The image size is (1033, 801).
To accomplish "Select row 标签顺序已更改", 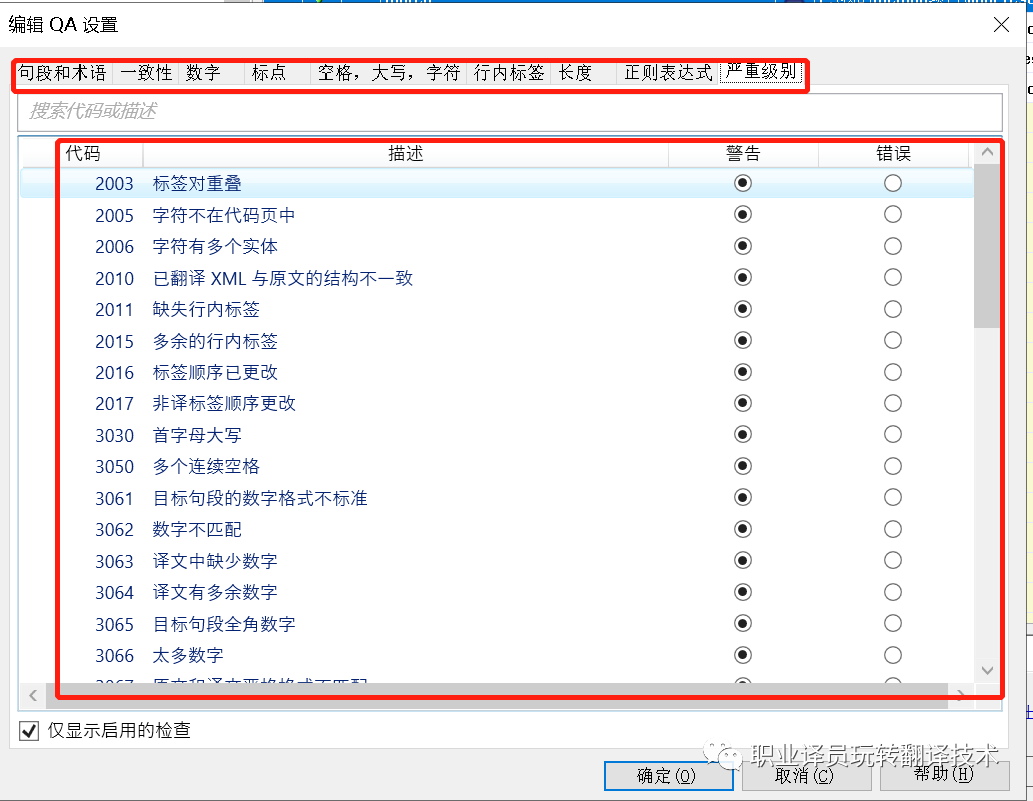I will point(215,373).
